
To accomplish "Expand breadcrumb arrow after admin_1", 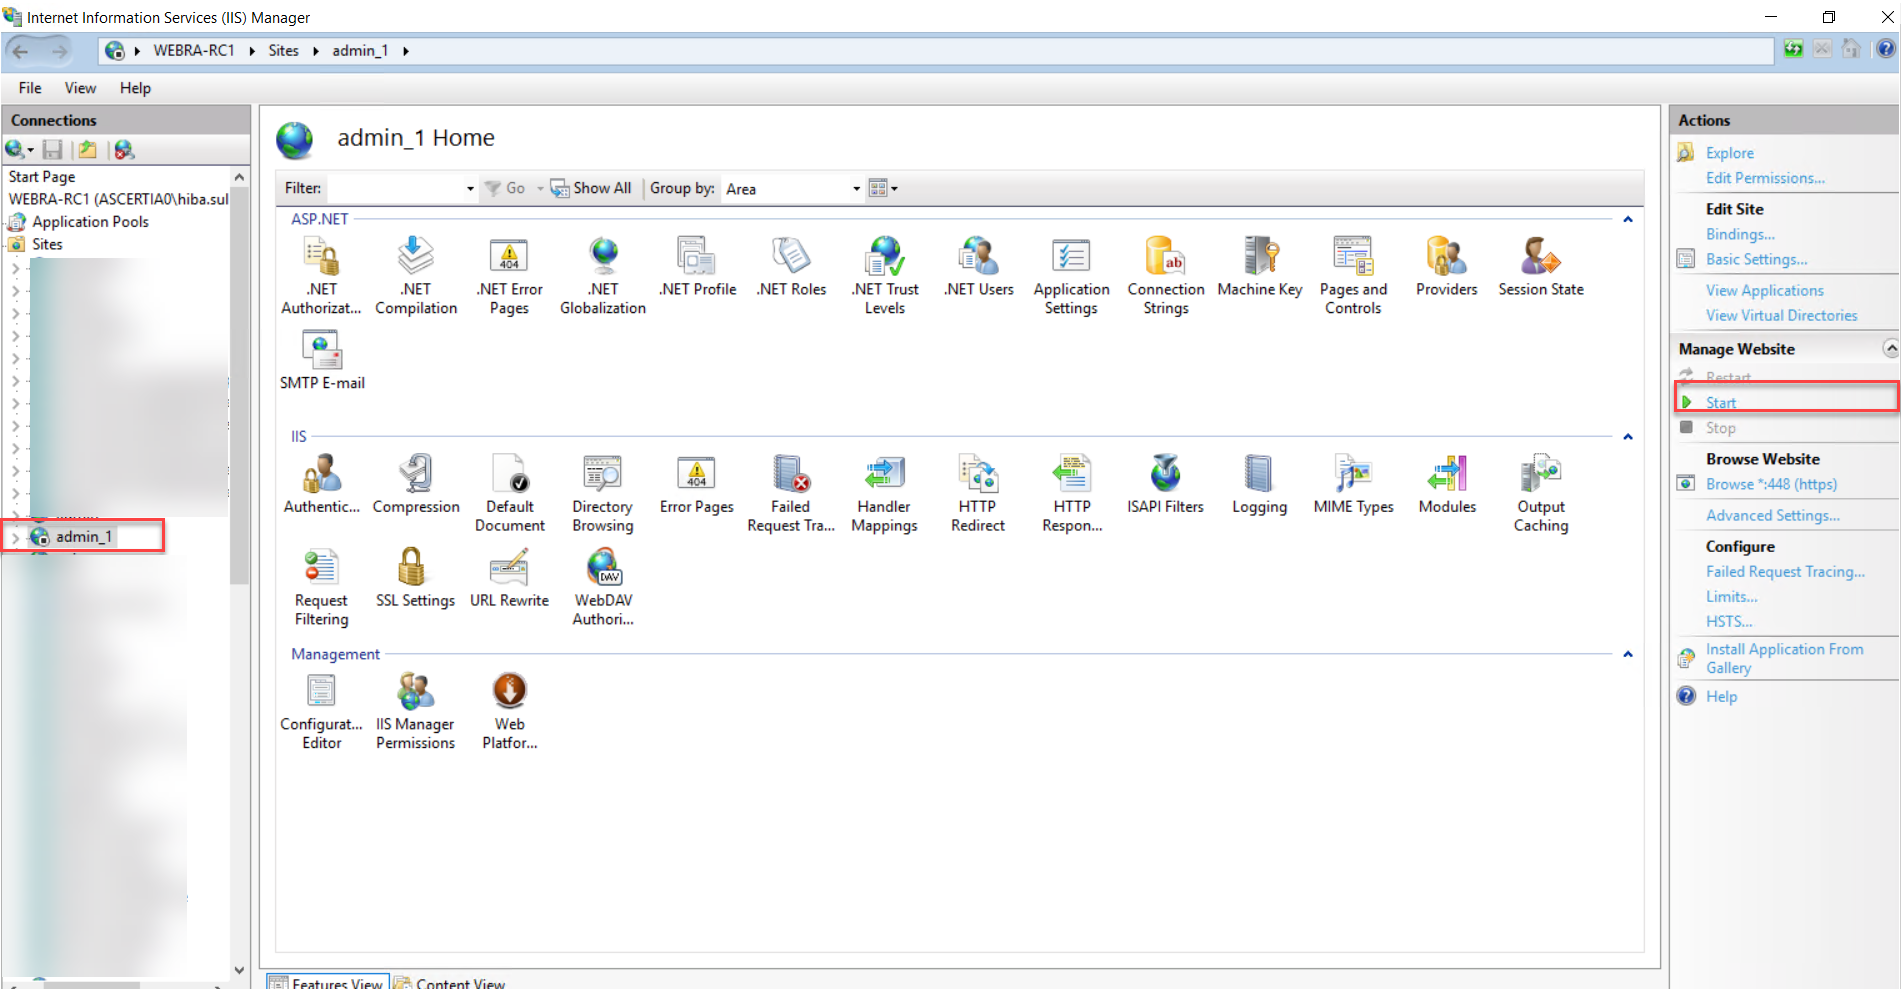I will point(405,51).
